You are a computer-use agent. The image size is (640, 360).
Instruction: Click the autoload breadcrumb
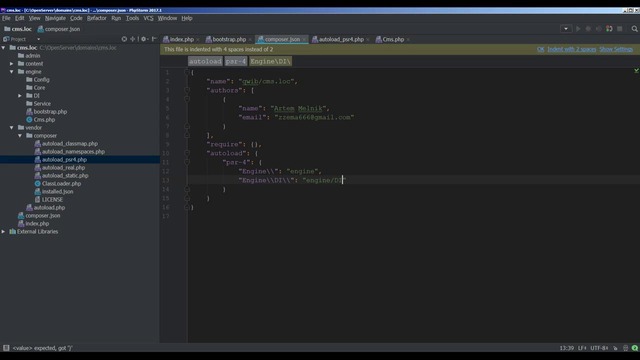pos(205,61)
